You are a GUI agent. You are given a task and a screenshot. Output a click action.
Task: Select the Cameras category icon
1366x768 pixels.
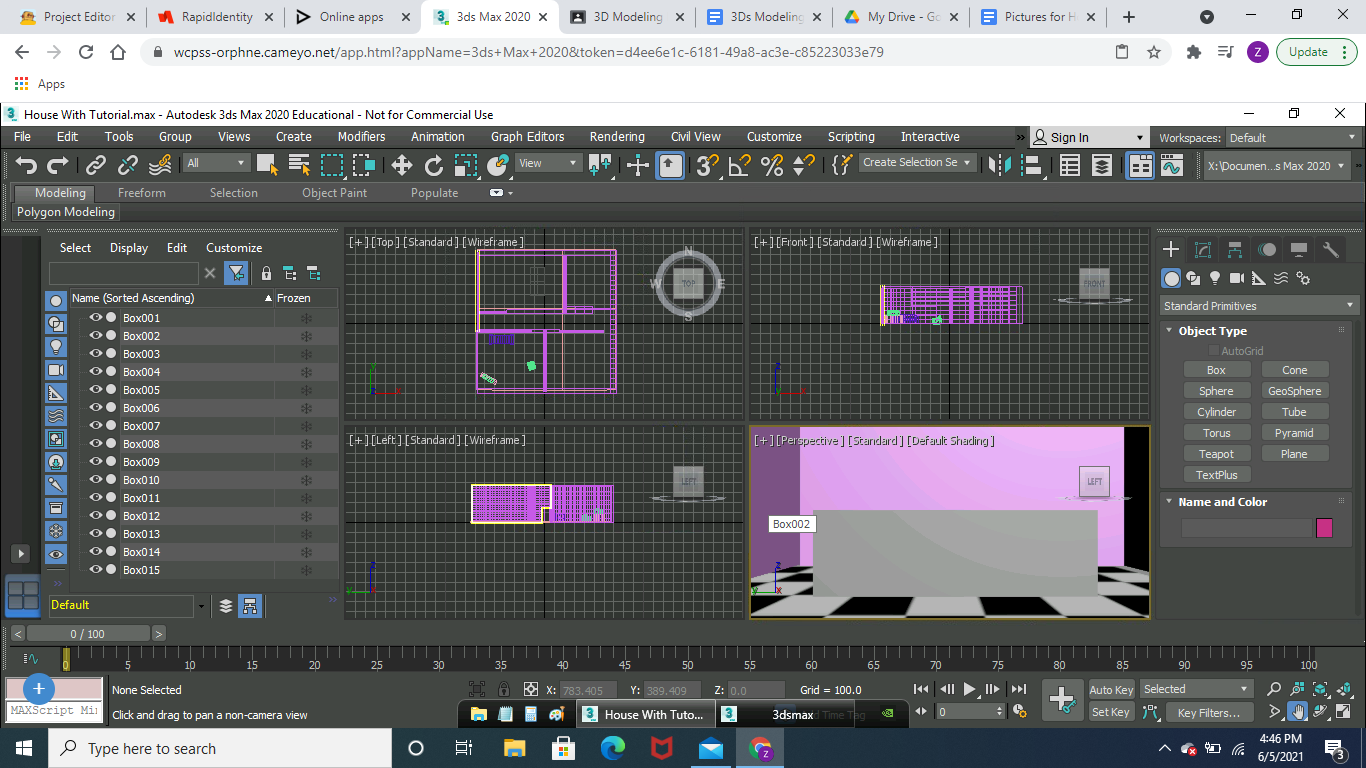[1237, 278]
